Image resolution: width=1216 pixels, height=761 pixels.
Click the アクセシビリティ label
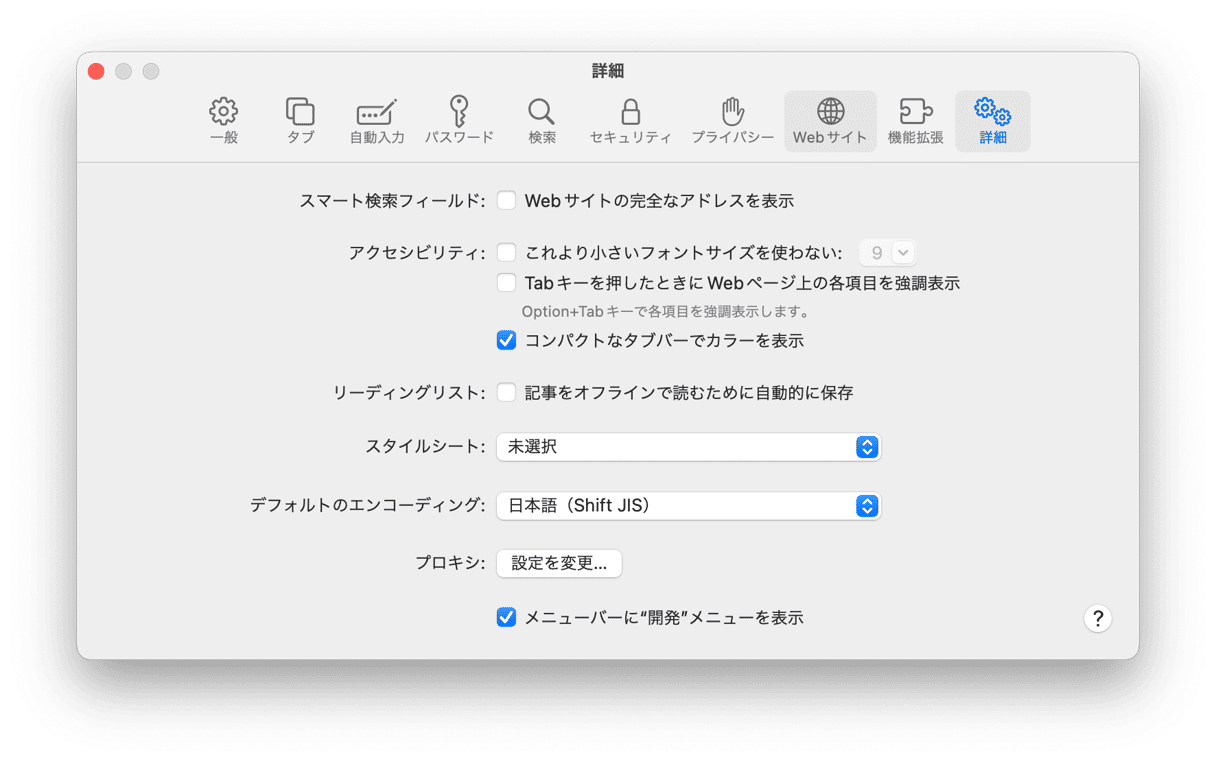417,253
